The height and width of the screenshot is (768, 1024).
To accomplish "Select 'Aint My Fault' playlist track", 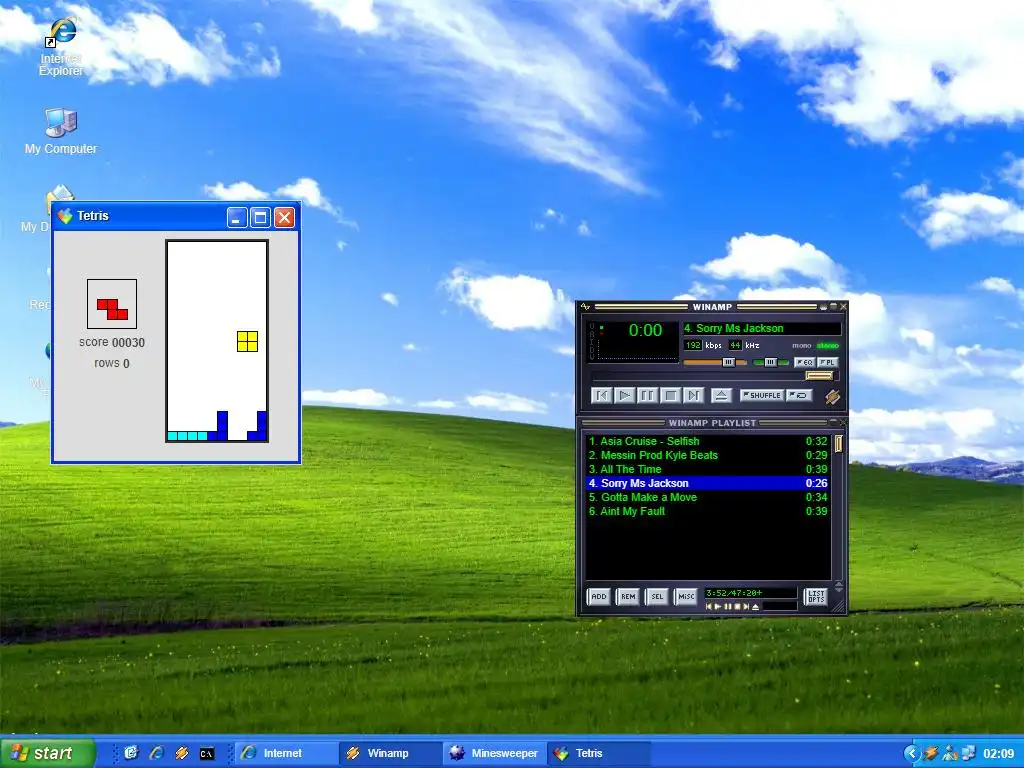I will click(708, 511).
